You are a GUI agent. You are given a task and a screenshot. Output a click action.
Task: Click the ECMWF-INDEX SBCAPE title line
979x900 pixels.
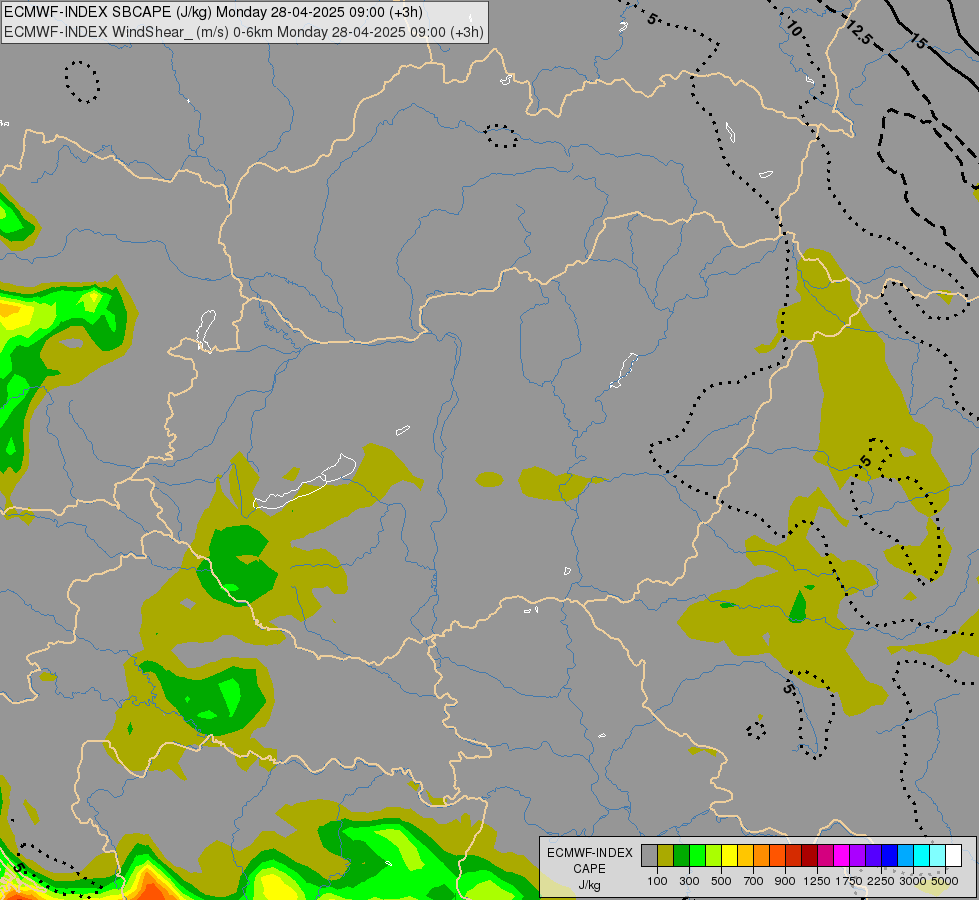[213, 12]
